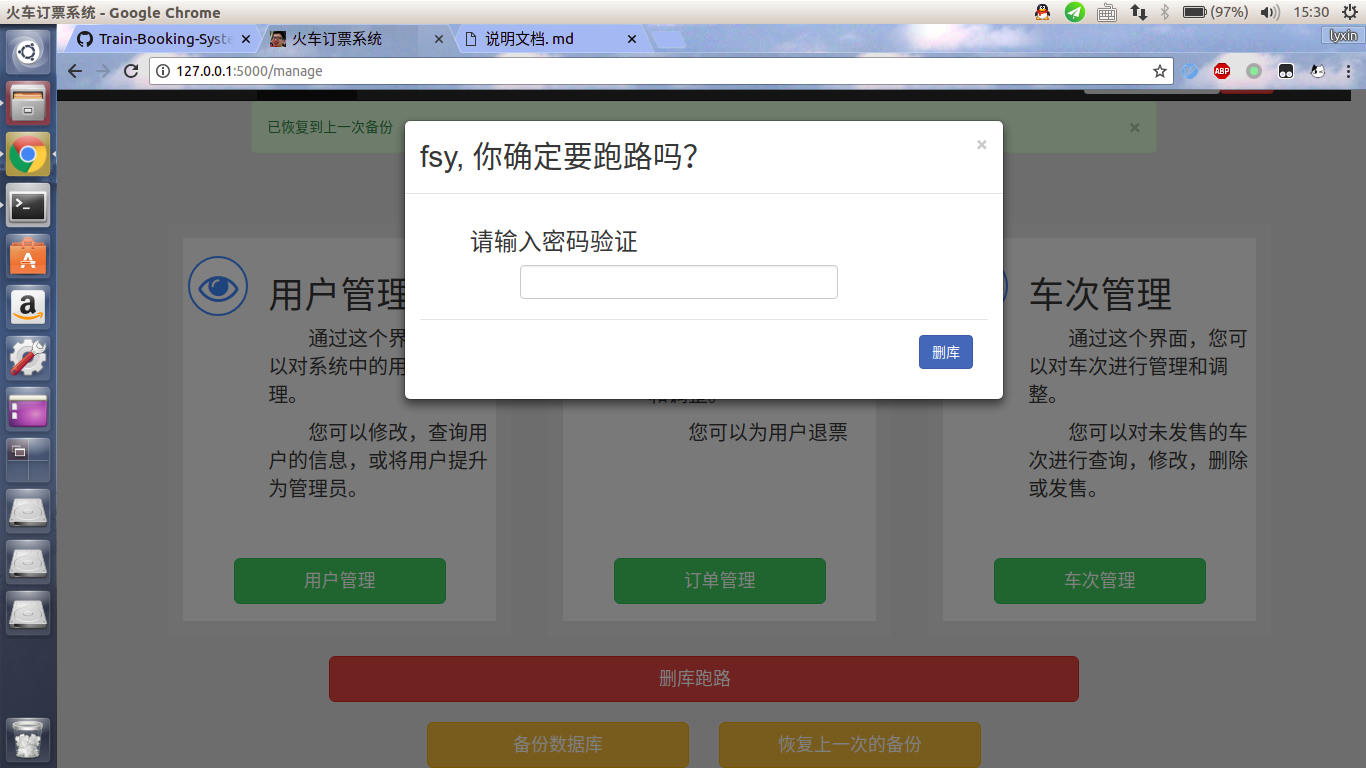Click the lyxin profile button
This screenshot has height=768, width=1366.
click(x=1343, y=35)
